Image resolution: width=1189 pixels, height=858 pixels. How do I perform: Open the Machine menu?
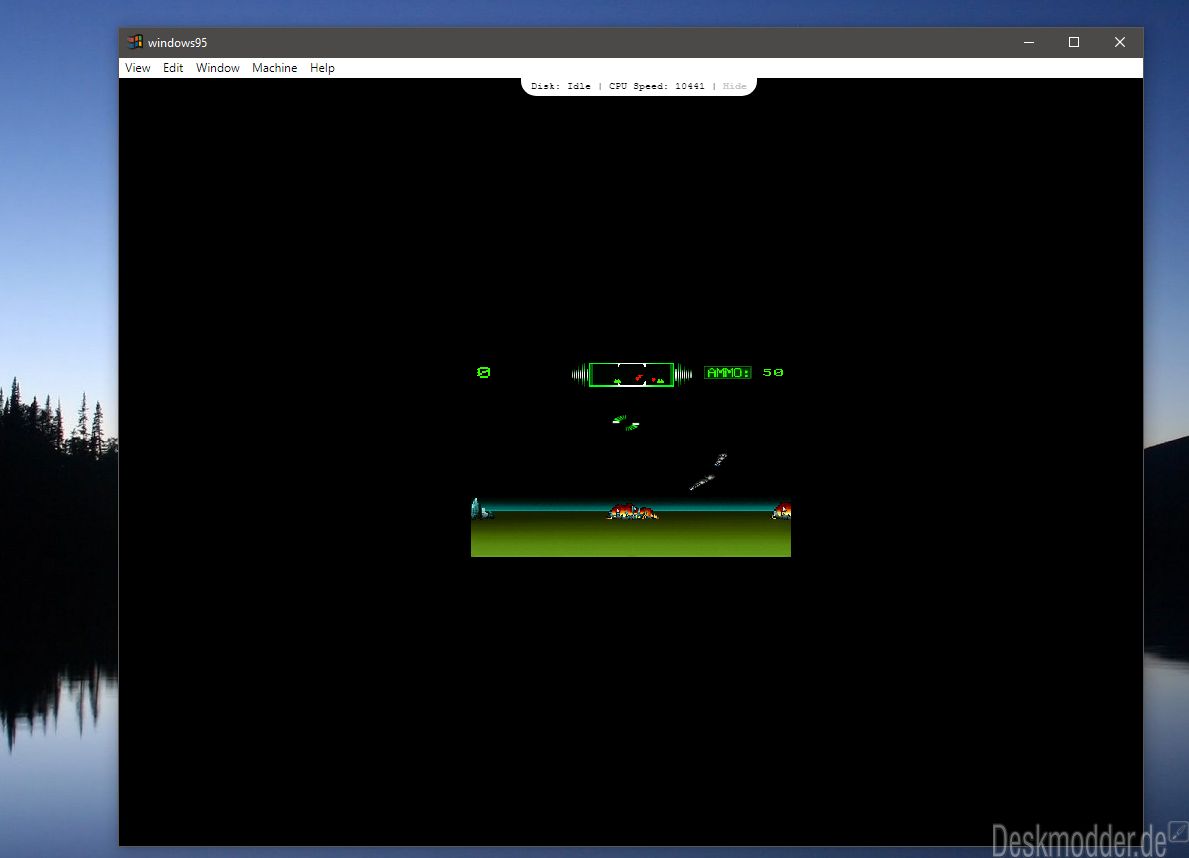pos(275,68)
